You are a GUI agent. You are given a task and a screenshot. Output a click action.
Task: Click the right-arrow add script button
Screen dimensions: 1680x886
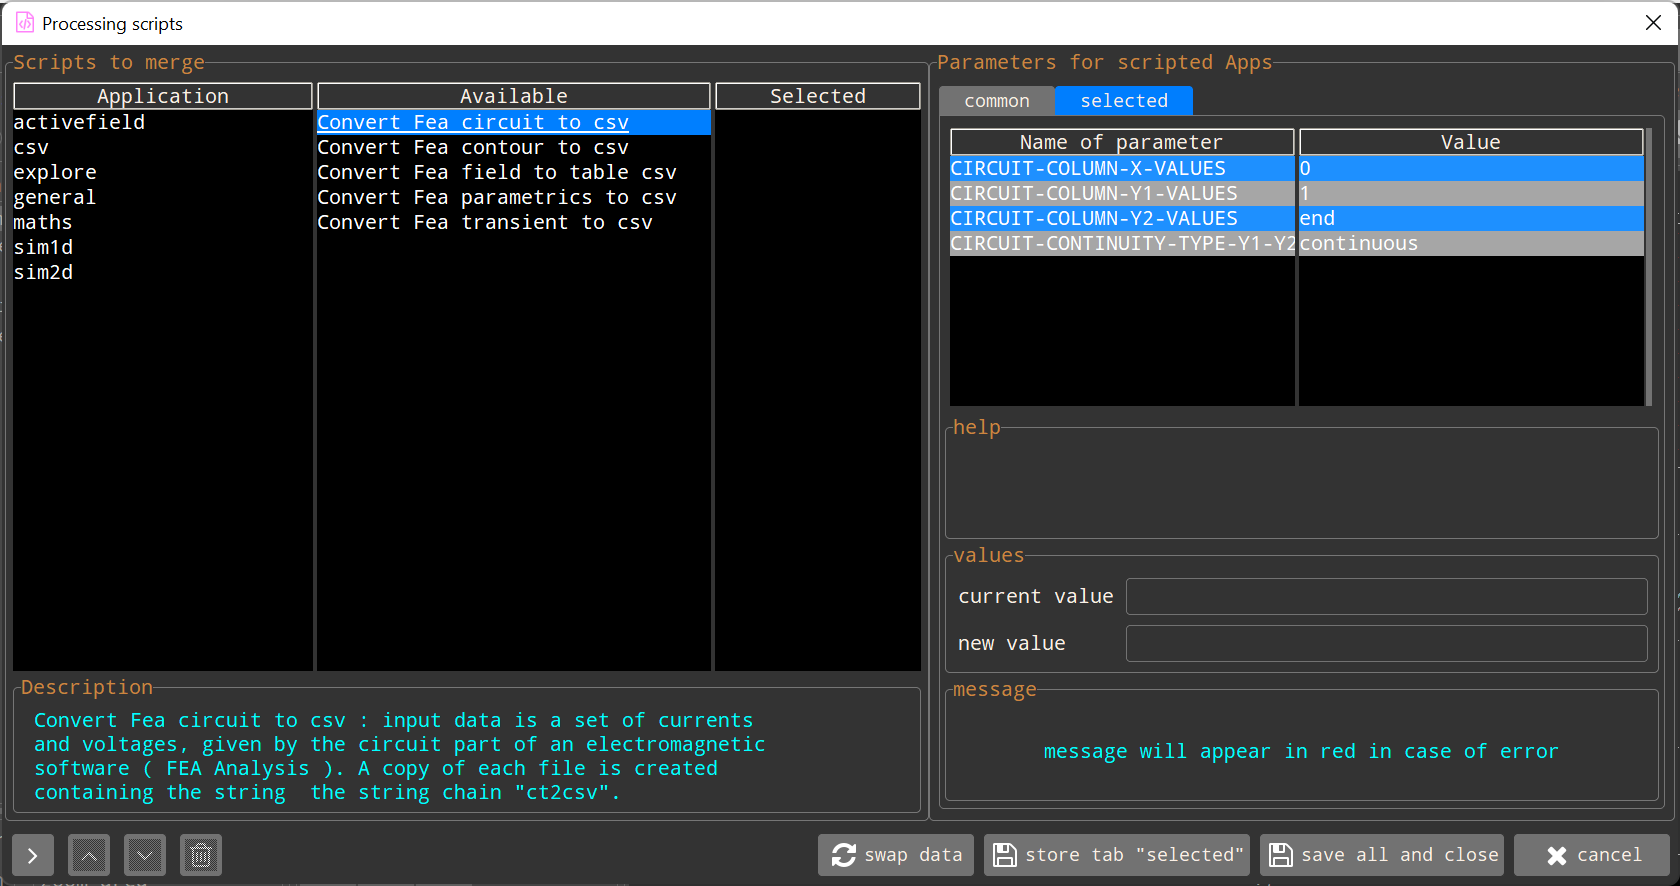32,856
